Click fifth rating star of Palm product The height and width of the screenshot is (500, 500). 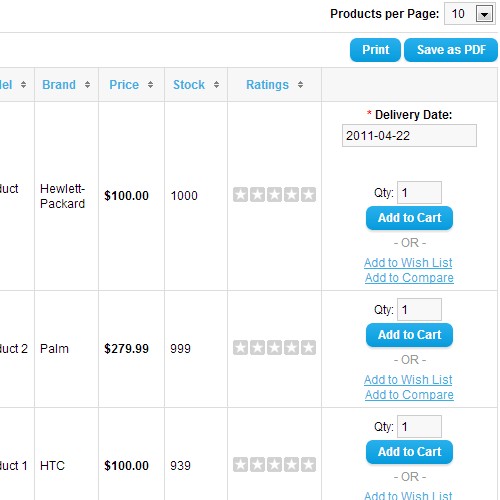coord(308,348)
